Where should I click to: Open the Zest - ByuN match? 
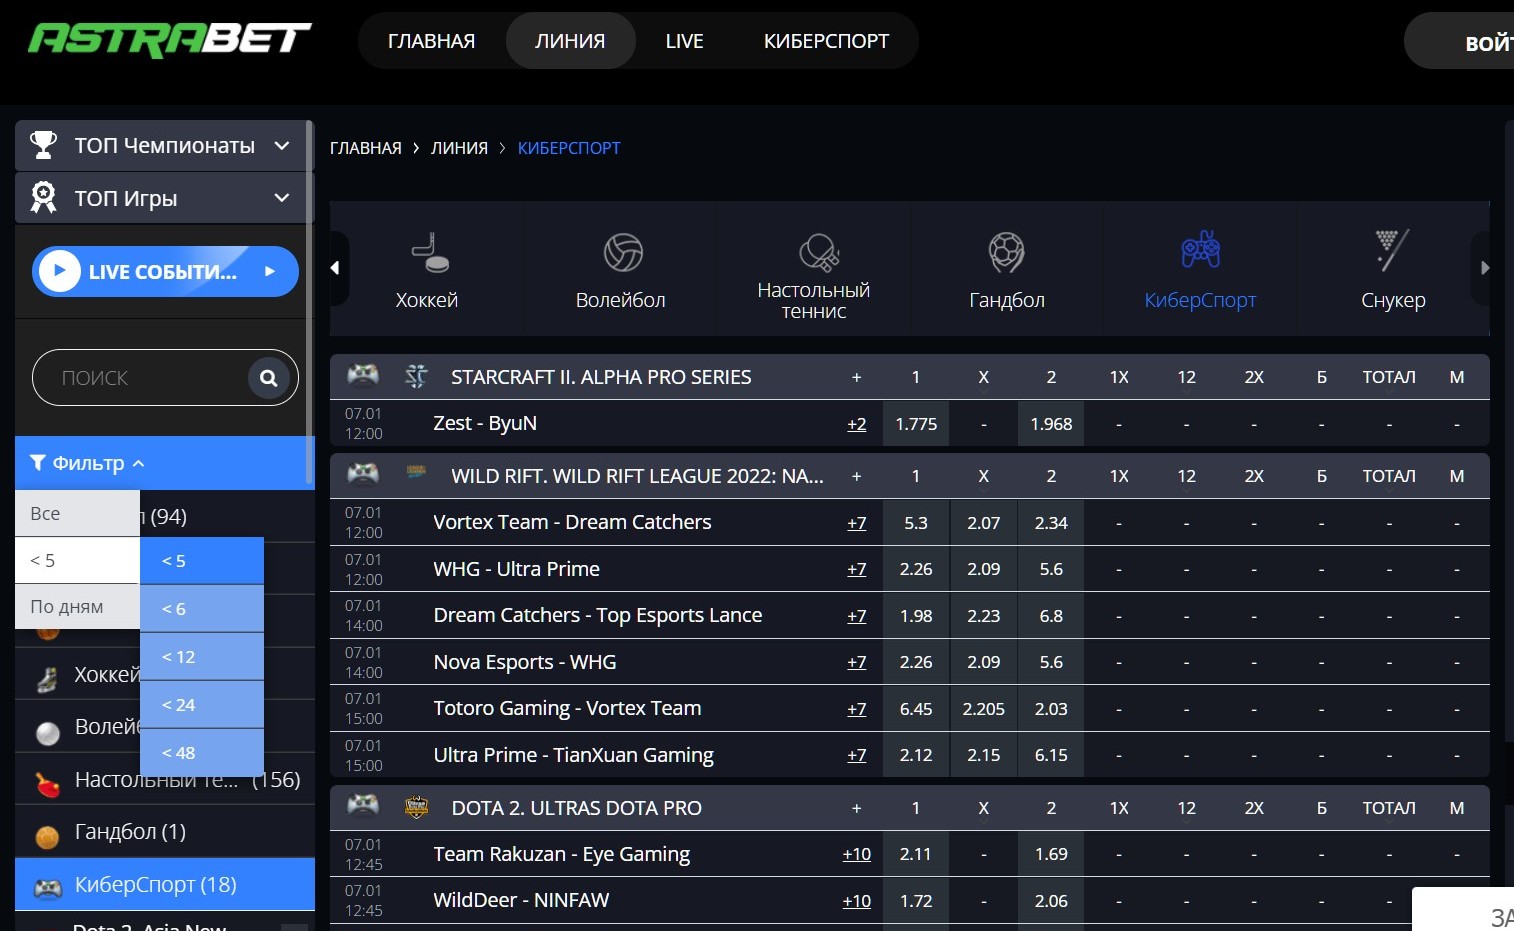pos(485,423)
